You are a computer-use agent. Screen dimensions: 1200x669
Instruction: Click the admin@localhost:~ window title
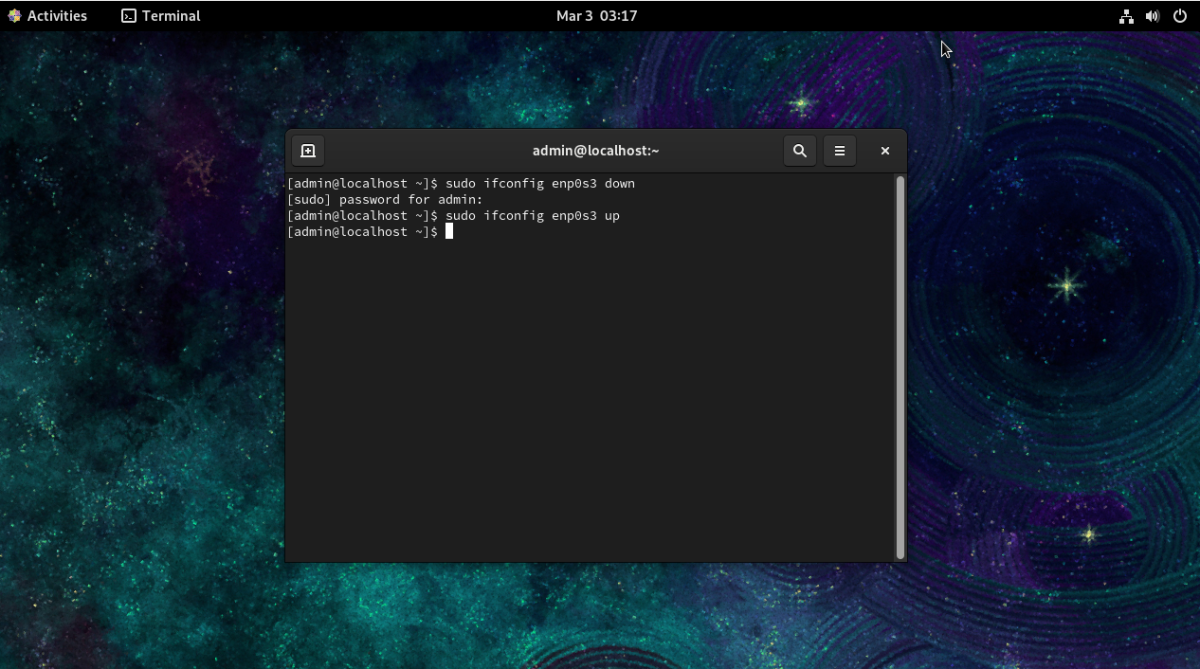coord(596,151)
